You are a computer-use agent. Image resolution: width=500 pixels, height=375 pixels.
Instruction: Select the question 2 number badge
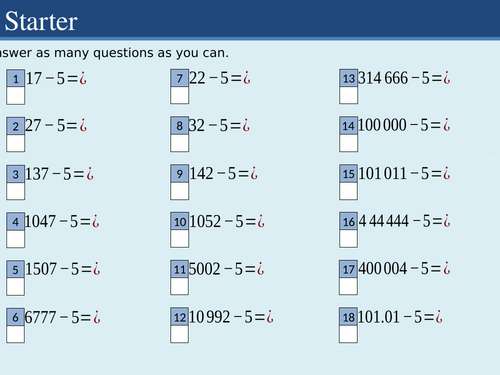(x=16, y=126)
